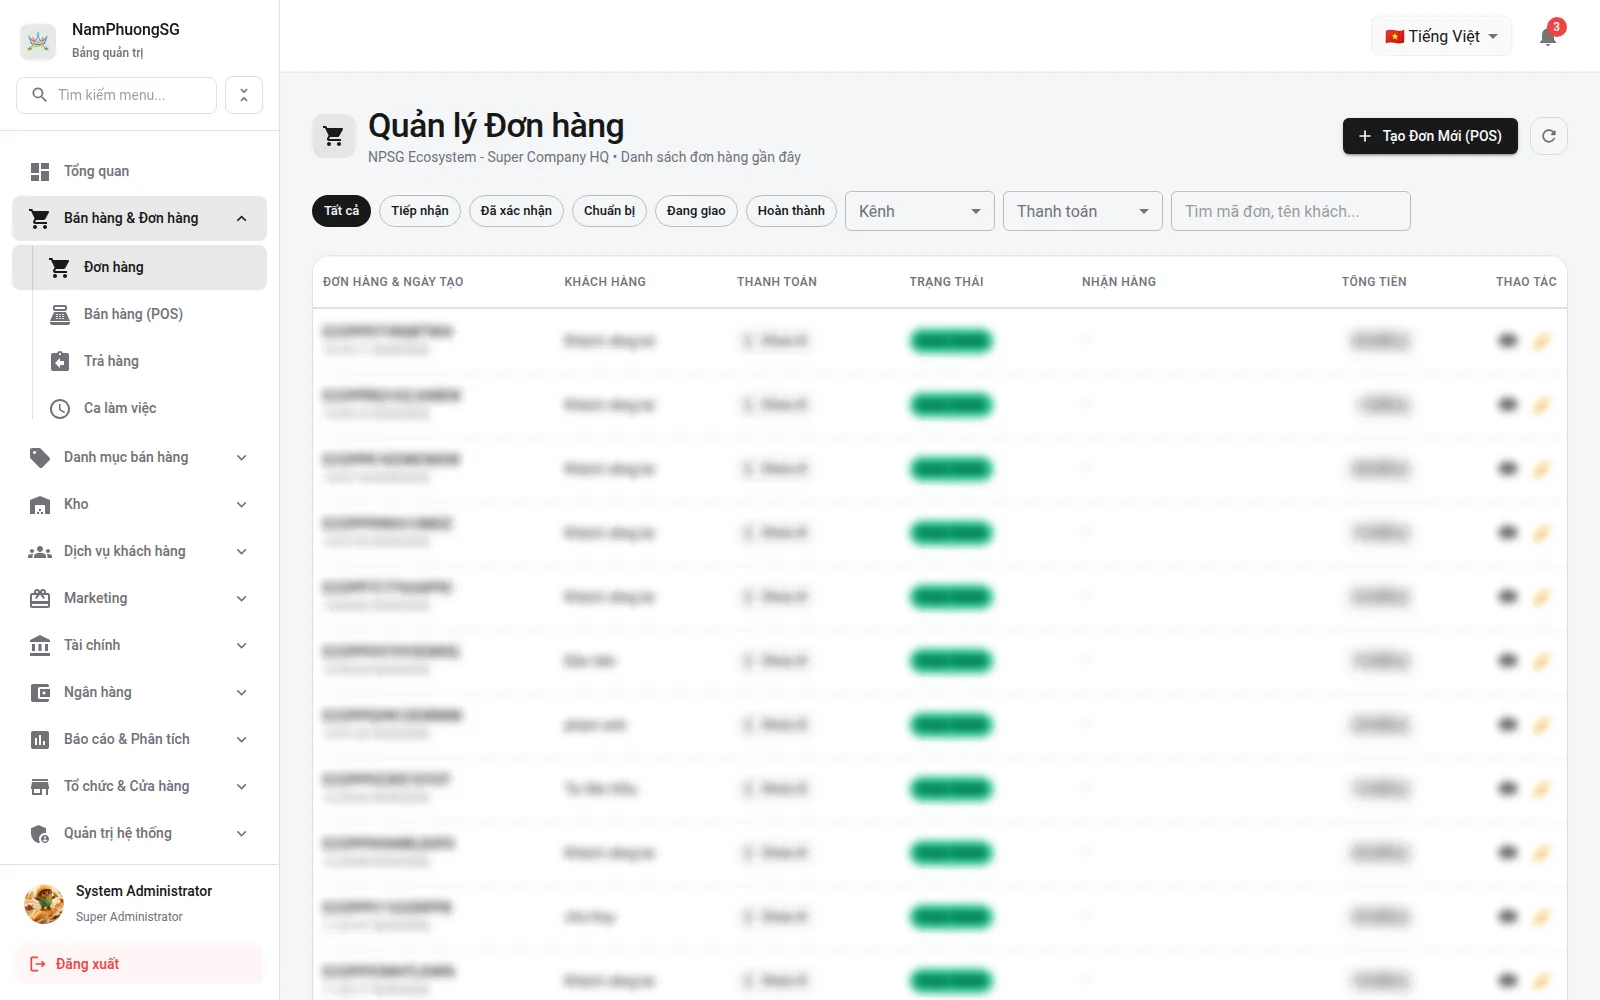Click Tạo Đơn Mới (POS) button

click(1430, 136)
